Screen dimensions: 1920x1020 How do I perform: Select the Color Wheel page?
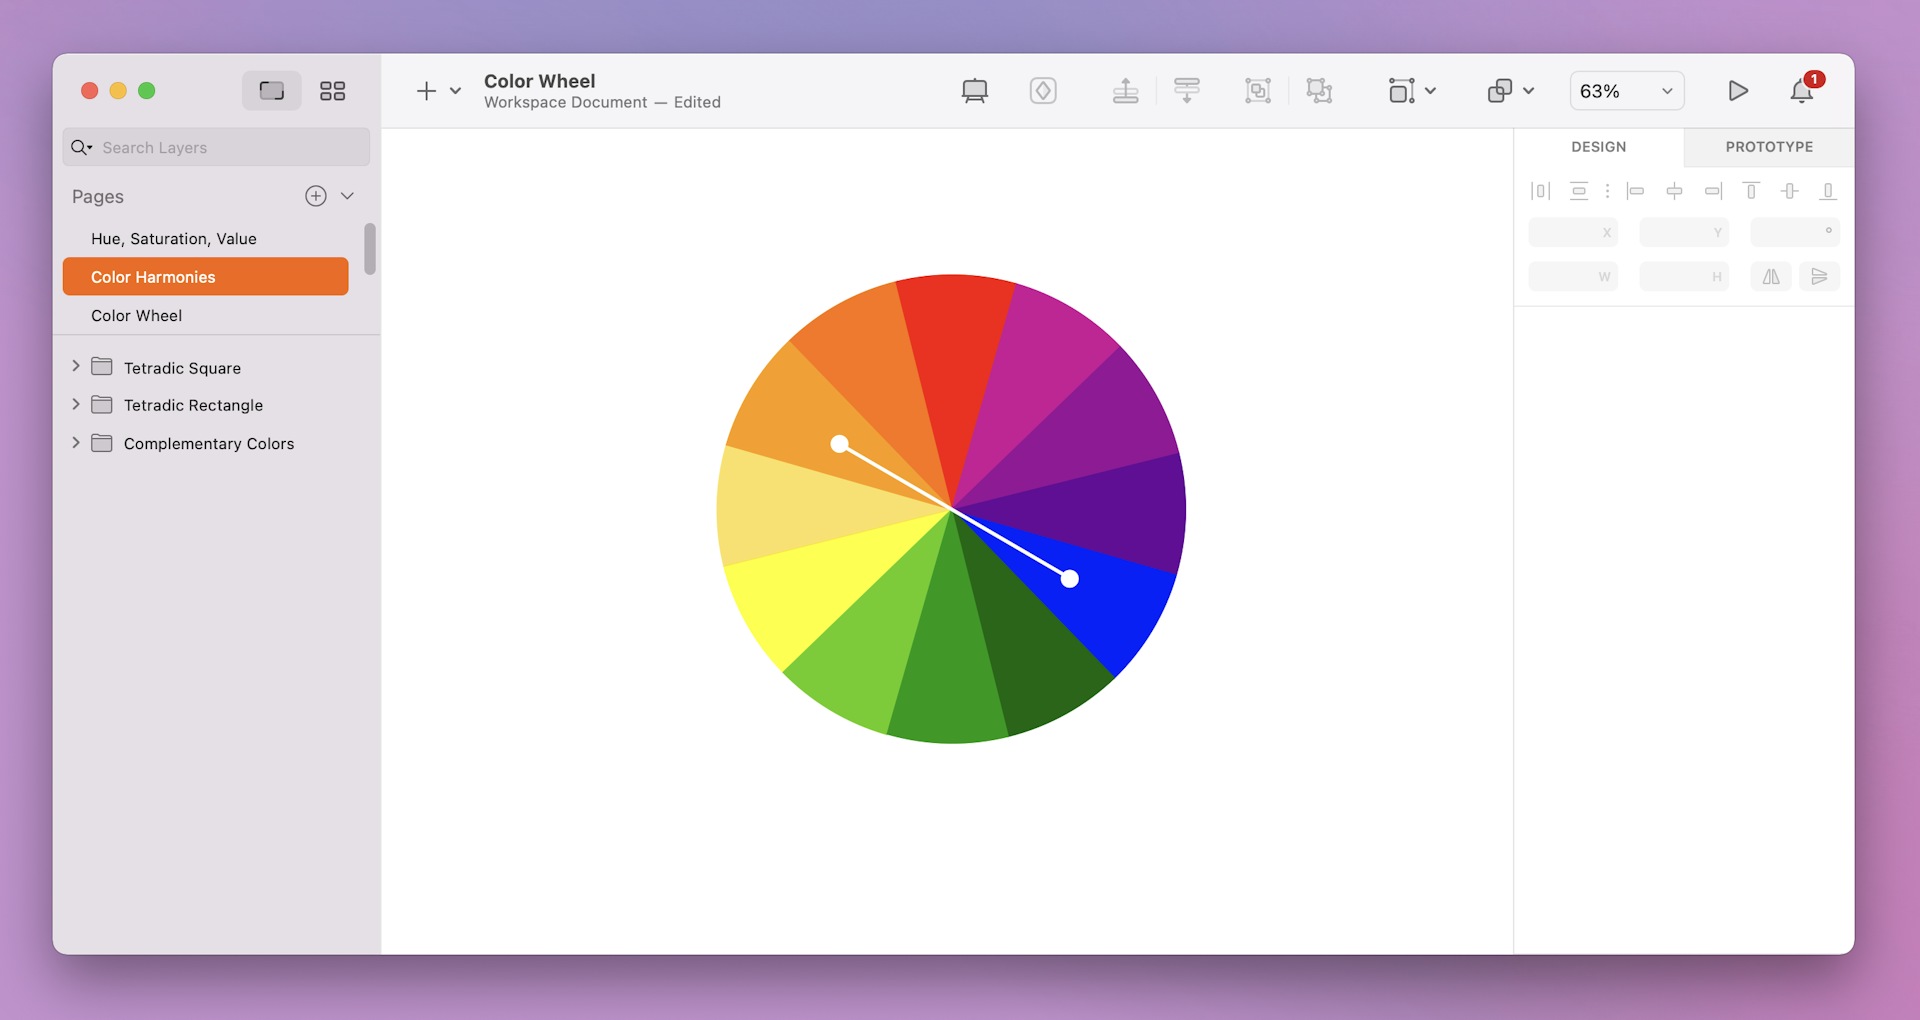[x=136, y=315]
